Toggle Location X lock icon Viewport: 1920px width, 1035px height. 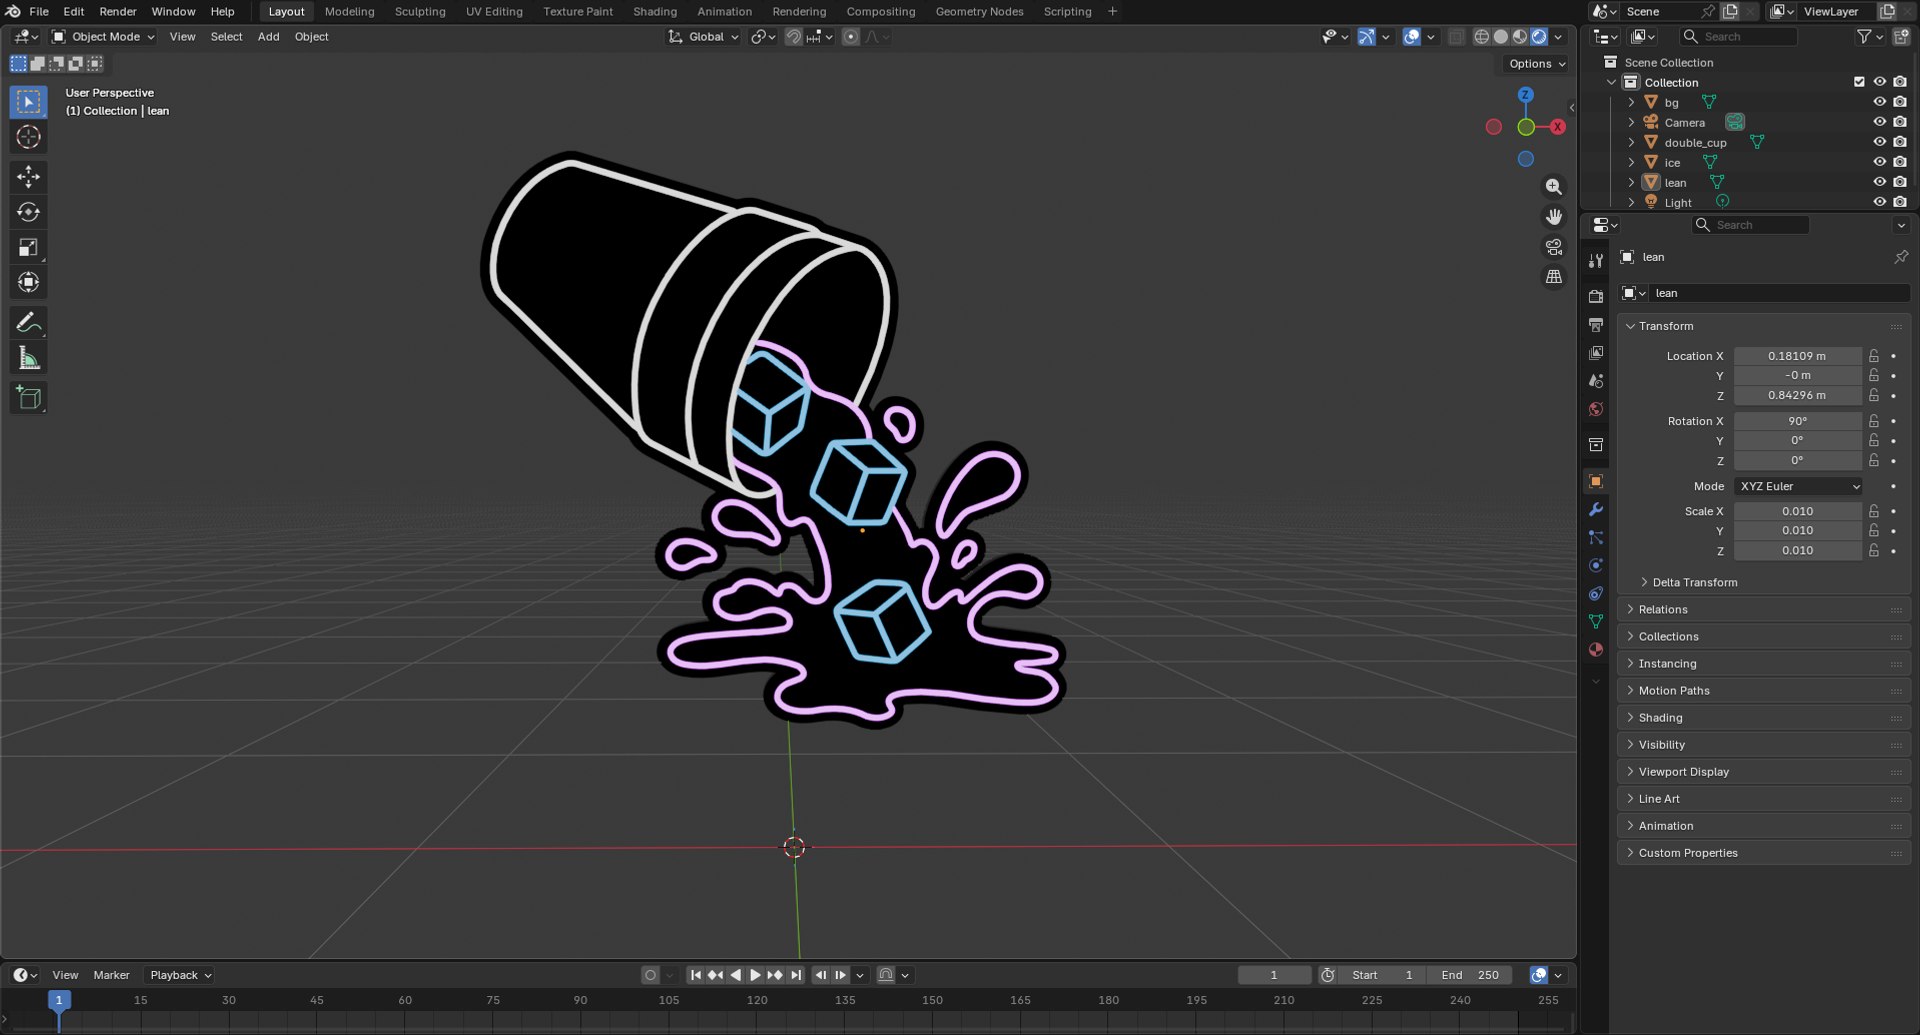pyautogui.click(x=1874, y=356)
